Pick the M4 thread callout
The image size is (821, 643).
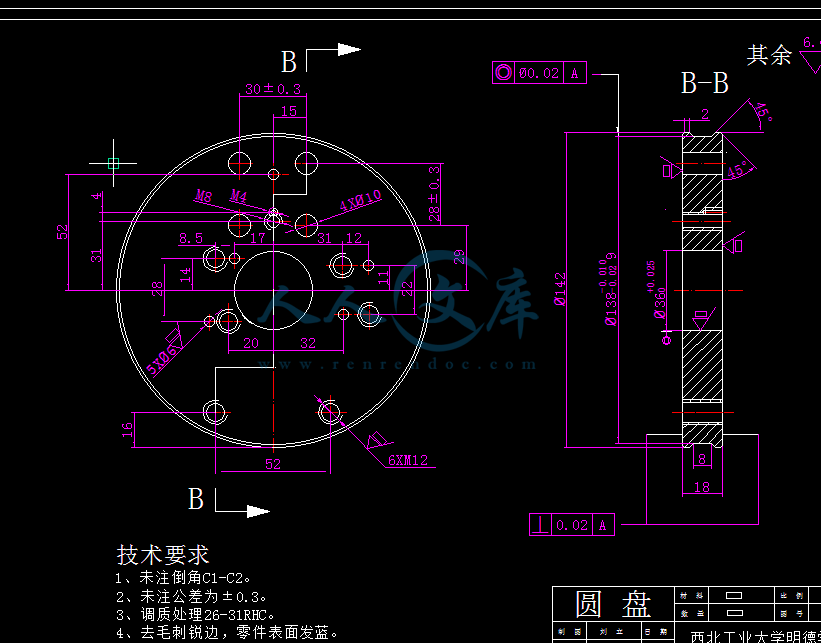coord(238,196)
